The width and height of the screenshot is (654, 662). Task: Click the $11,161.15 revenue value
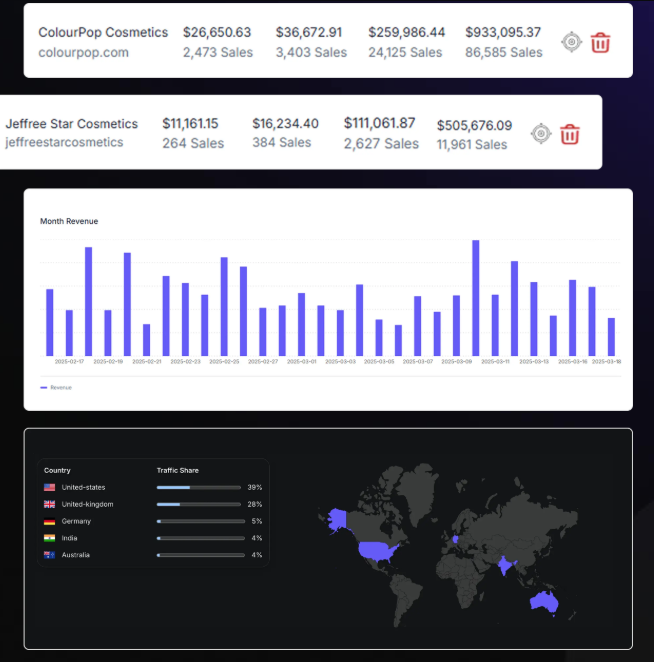pos(190,124)
